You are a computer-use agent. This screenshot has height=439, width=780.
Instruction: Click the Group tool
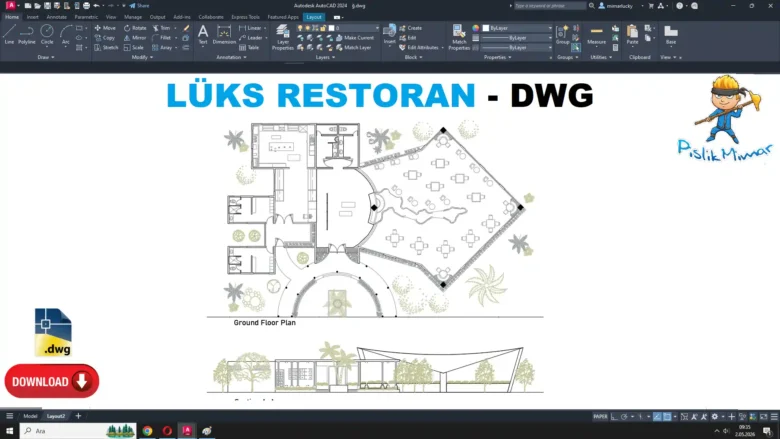563,34
